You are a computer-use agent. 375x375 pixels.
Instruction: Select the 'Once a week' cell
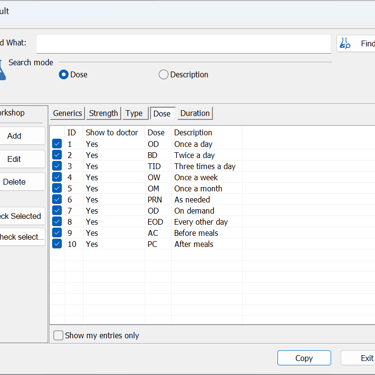(x=196, y=177)
